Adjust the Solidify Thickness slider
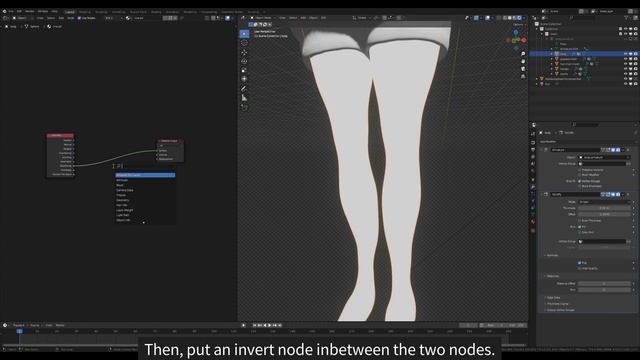Image resolution: width=640 pixels, height=360 pixels. coord(604,208)
